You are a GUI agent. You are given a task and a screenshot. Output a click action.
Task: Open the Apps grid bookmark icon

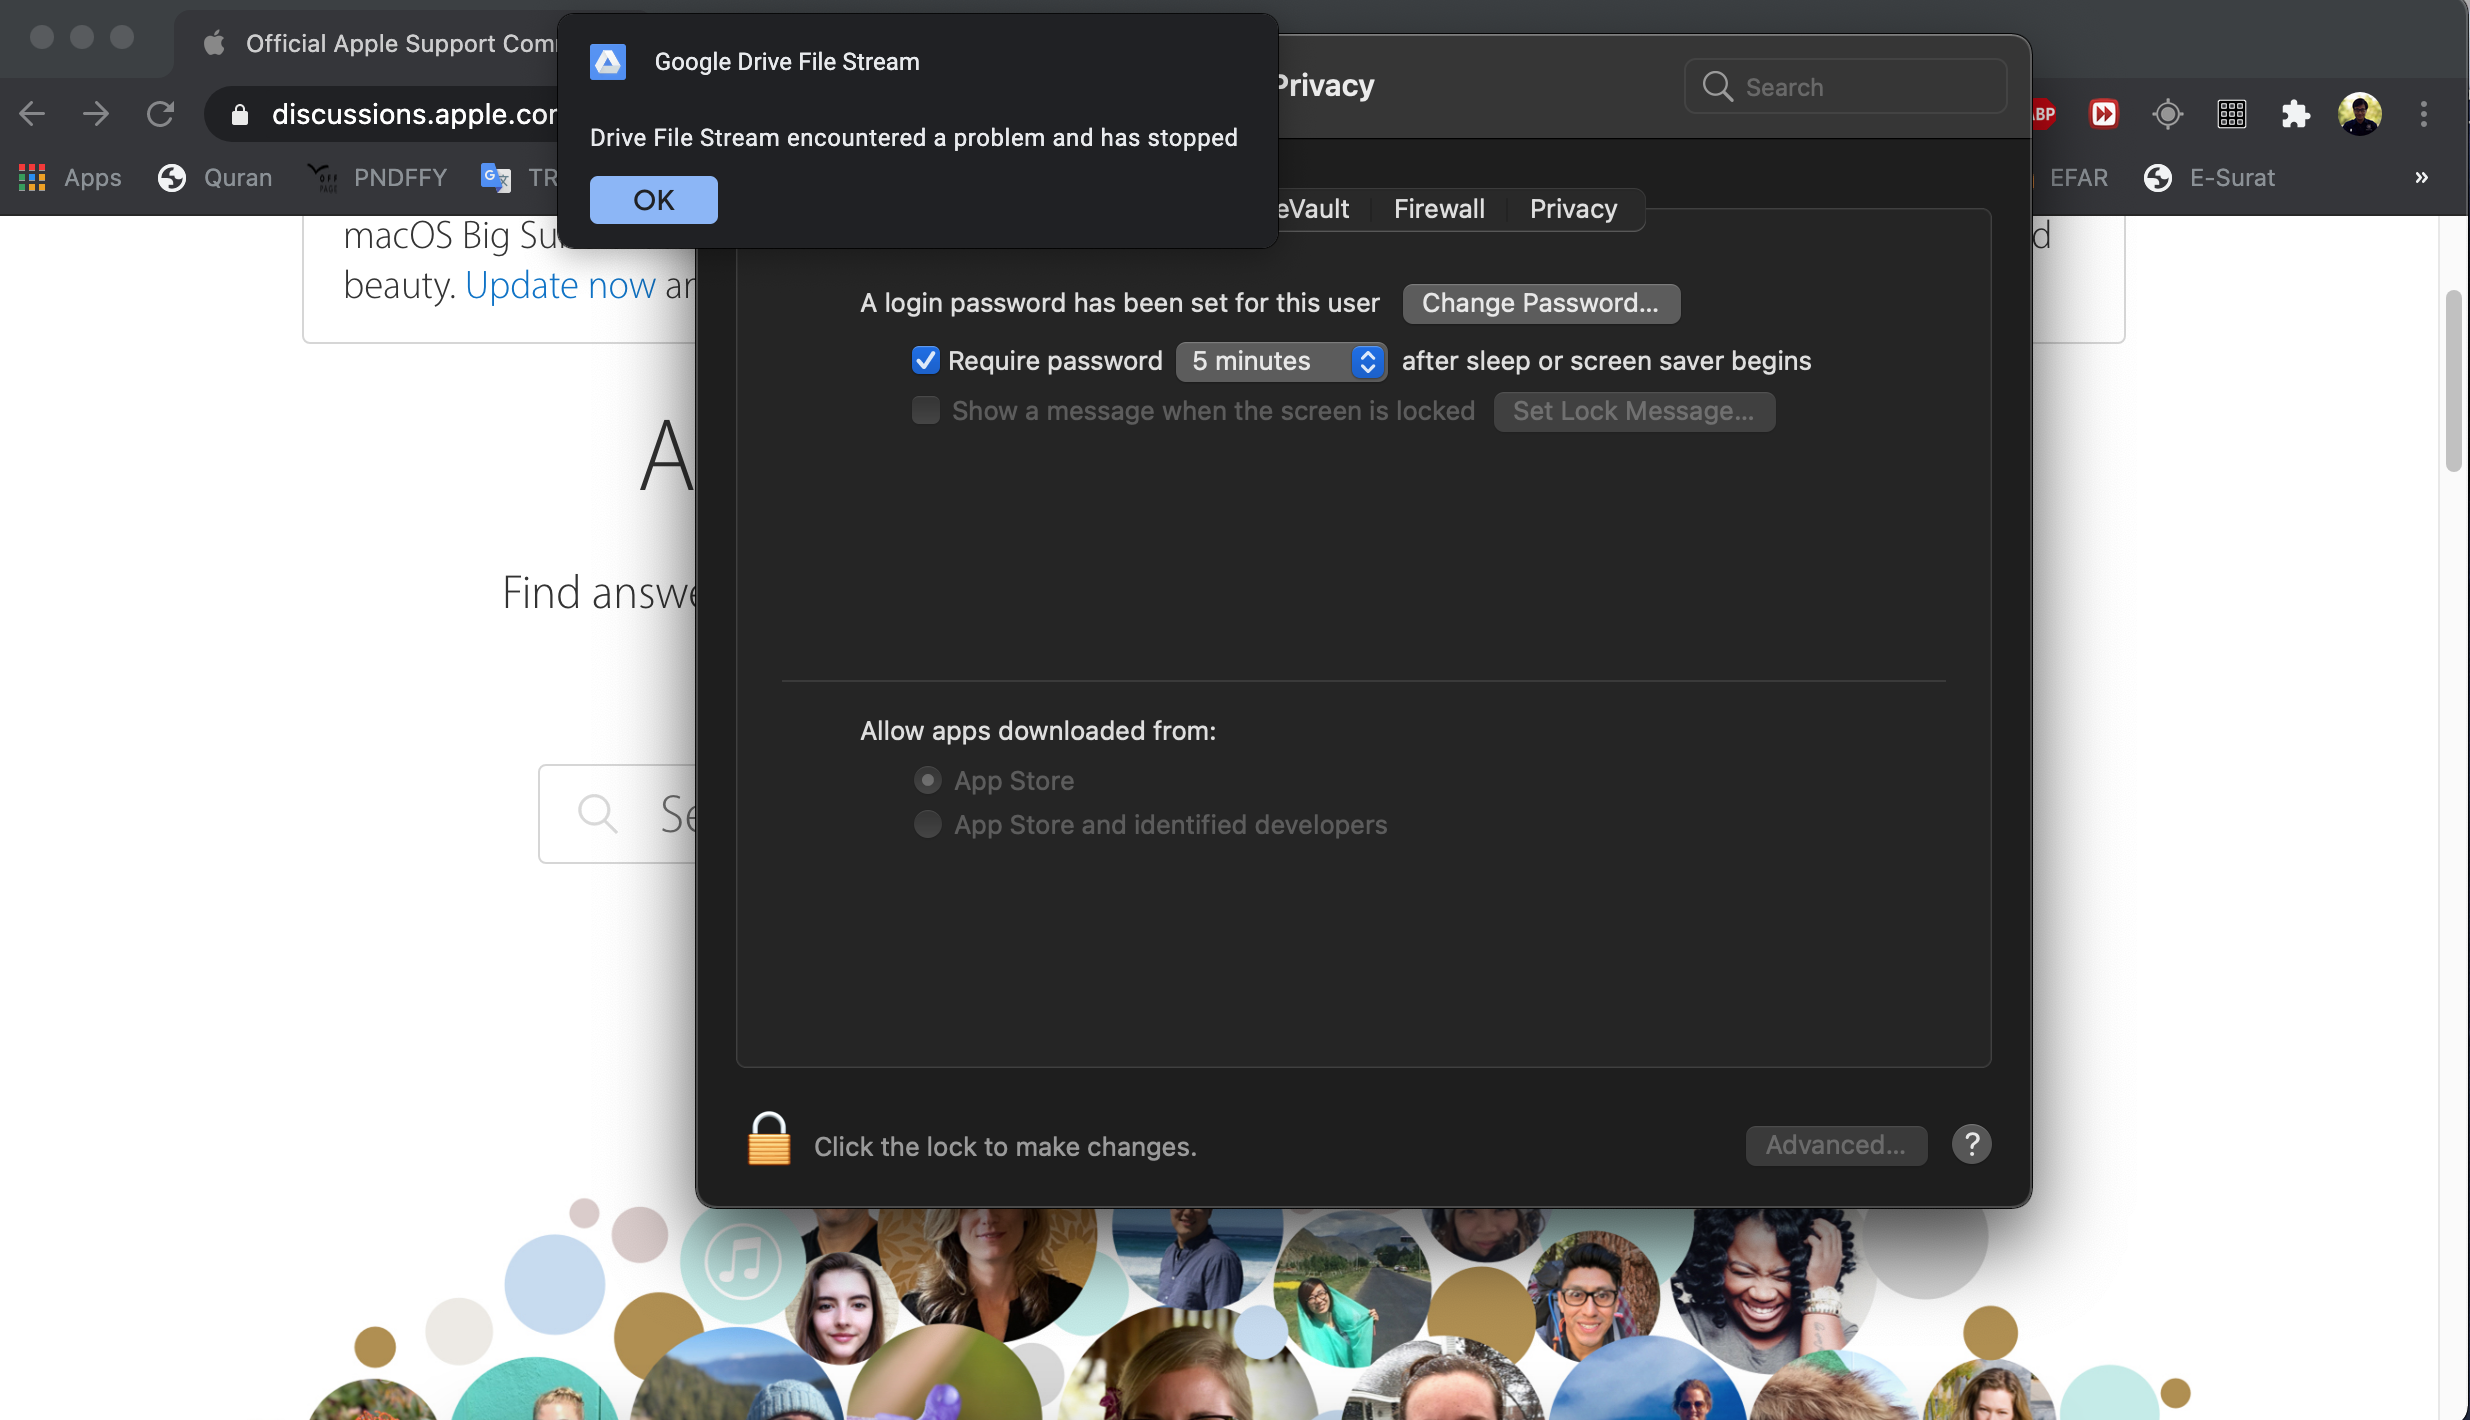(32, 178)
